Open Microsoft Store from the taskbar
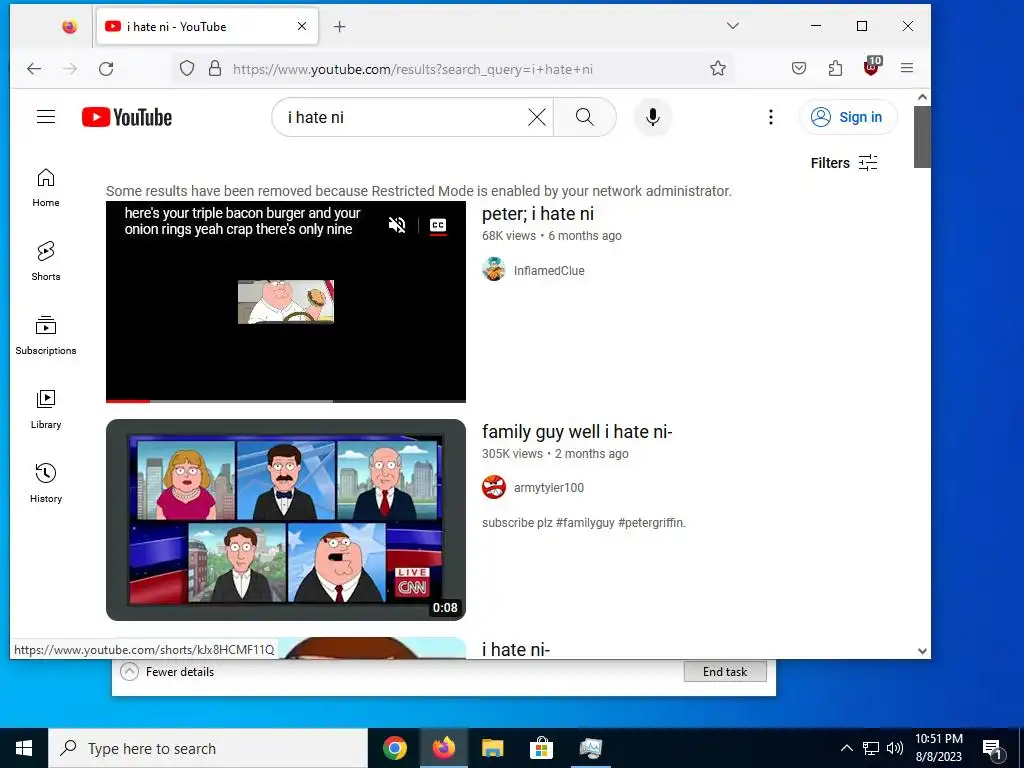The width and height of the screenshot is (1024, 768). coord(541,748)
